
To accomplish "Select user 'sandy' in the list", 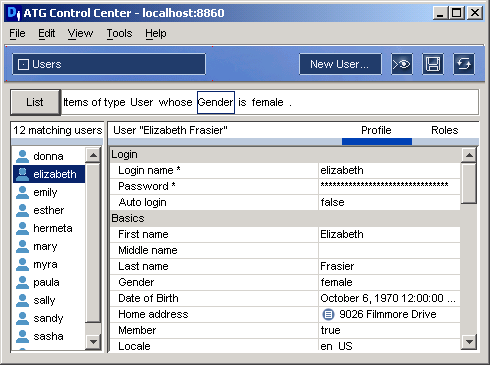I will coord(48,318).
